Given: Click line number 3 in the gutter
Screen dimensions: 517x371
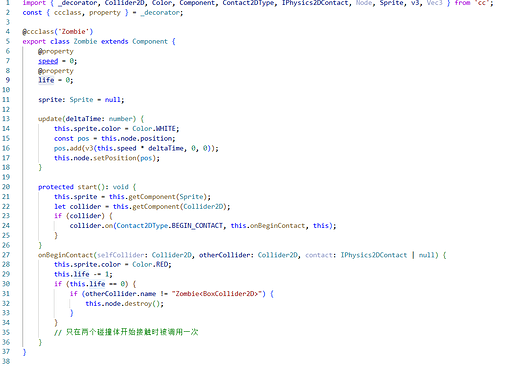Looking at the screenshot, I should [x=8, y=22].
